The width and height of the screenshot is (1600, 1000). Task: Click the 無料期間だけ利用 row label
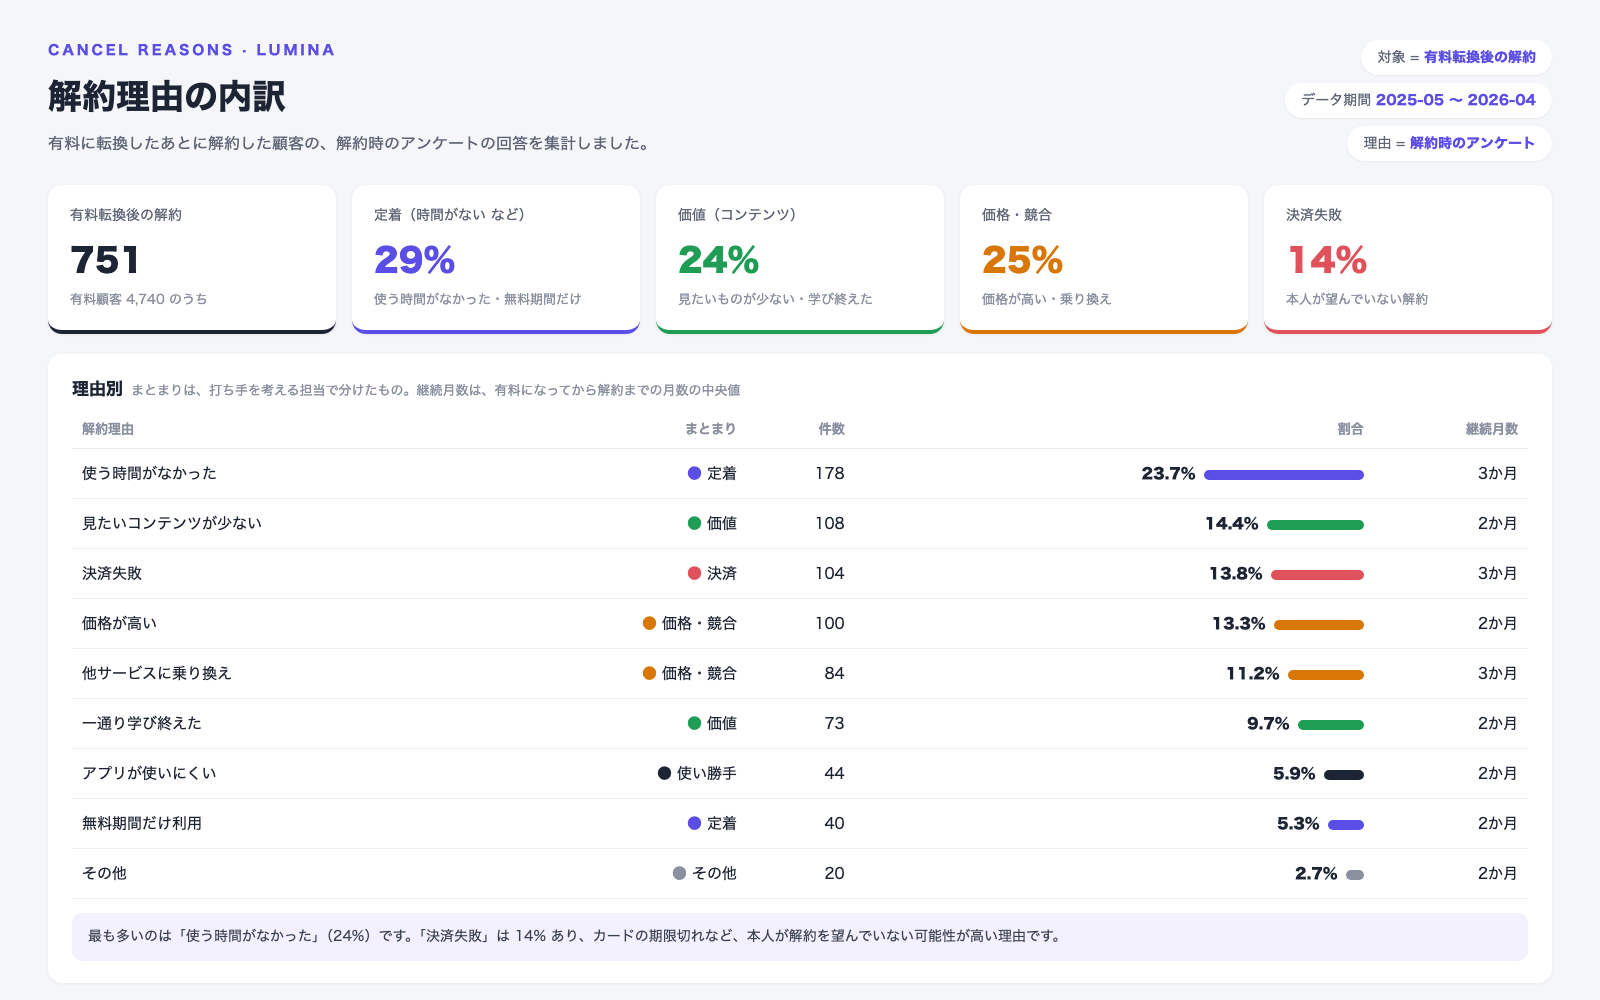point(142,823)
